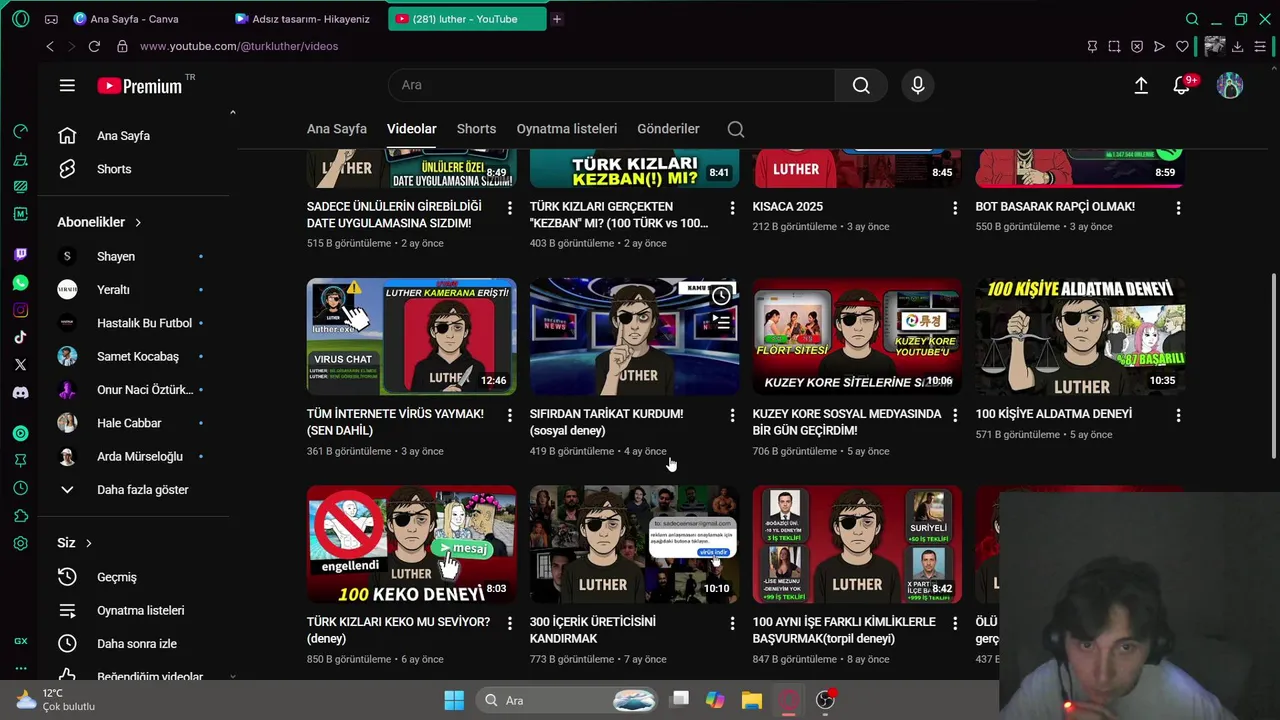This screenshot has height=720, width=1280.
Task: Toggle the YouTube hamburger guide menu
Action: pos(67,86)
